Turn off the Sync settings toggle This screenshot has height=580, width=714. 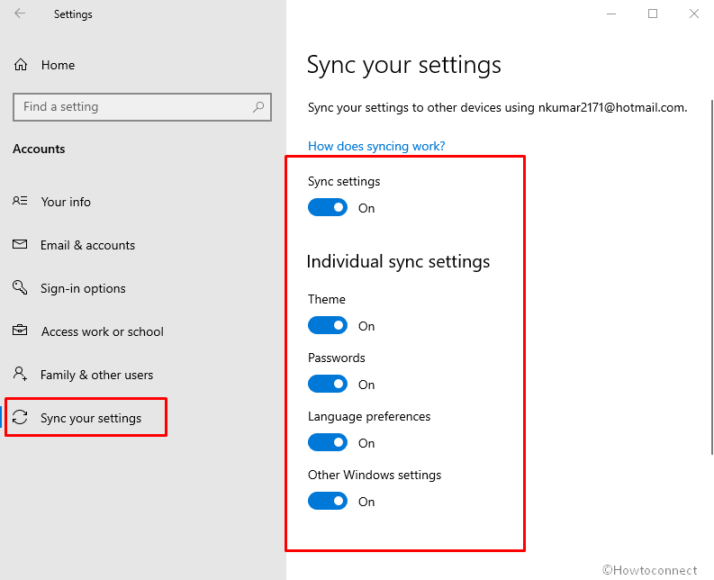327,208
